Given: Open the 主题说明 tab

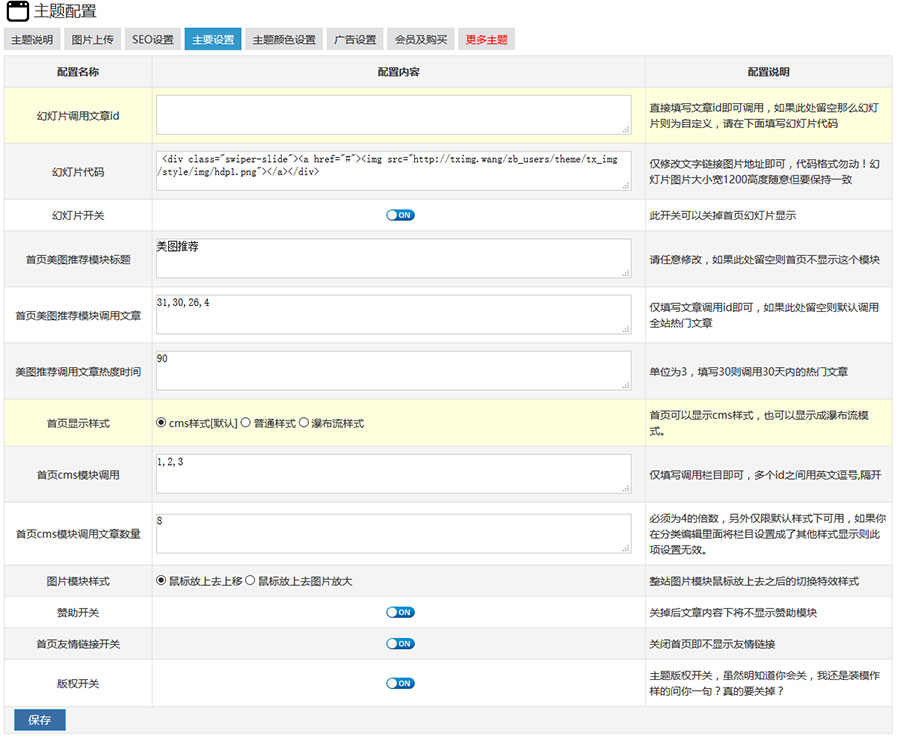Looking at the screenshot, I should (32, 40).
